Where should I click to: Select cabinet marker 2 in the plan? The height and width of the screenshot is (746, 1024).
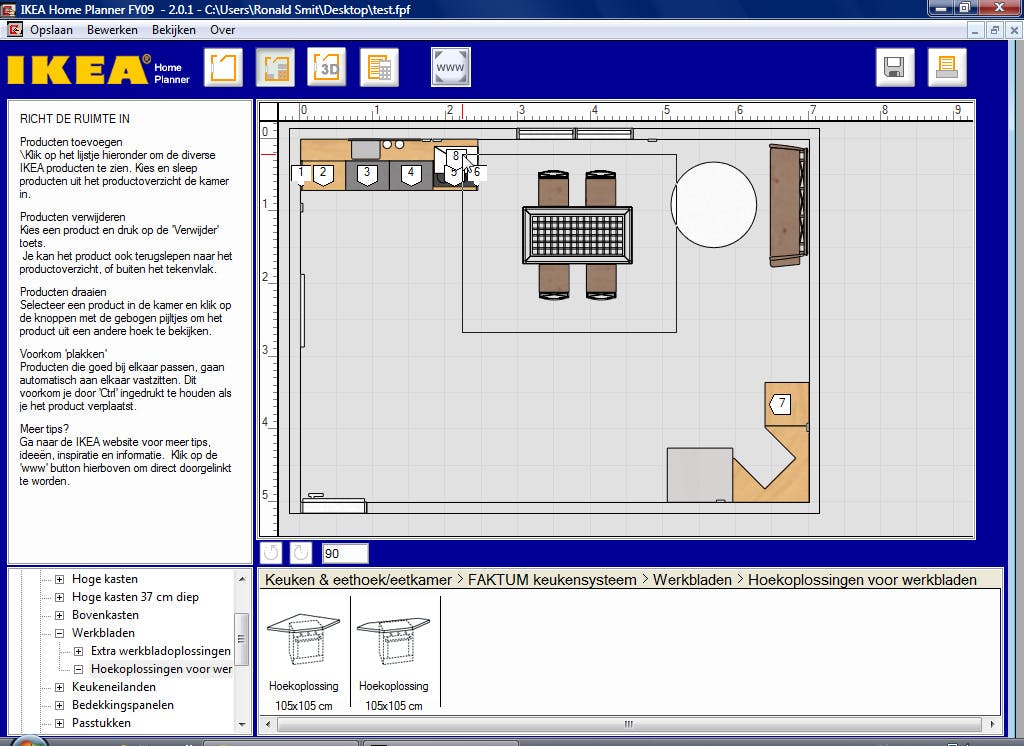[323, 174]
